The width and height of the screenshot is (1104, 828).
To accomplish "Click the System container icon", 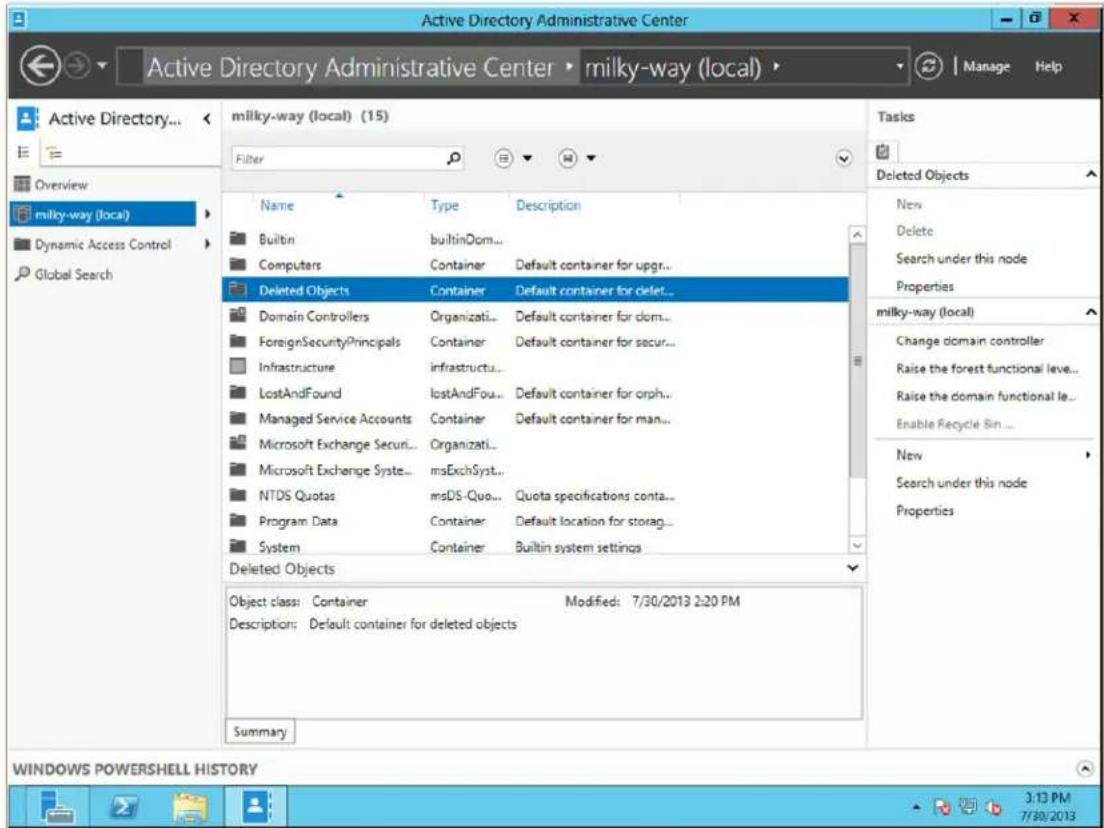I will tap(238, 546).
